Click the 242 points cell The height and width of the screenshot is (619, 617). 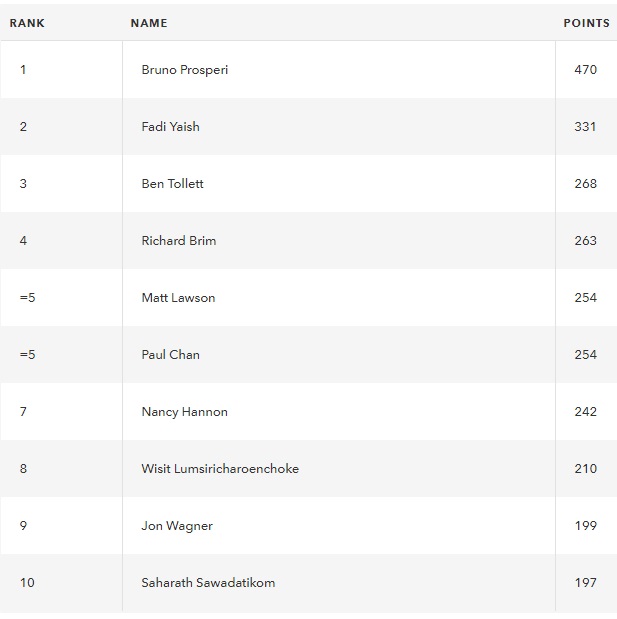[x=585, y=412]
